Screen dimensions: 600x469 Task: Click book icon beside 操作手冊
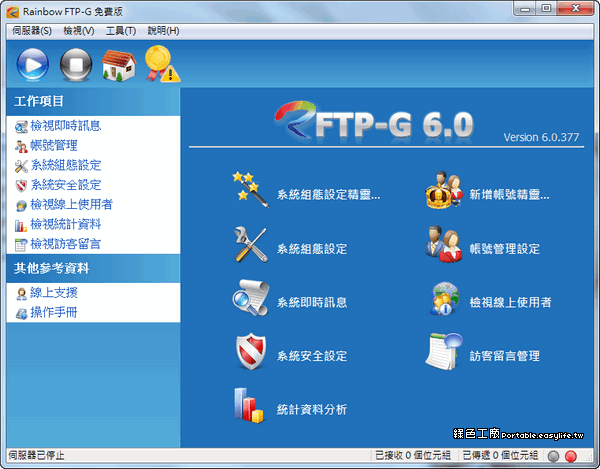click(21, 314)
